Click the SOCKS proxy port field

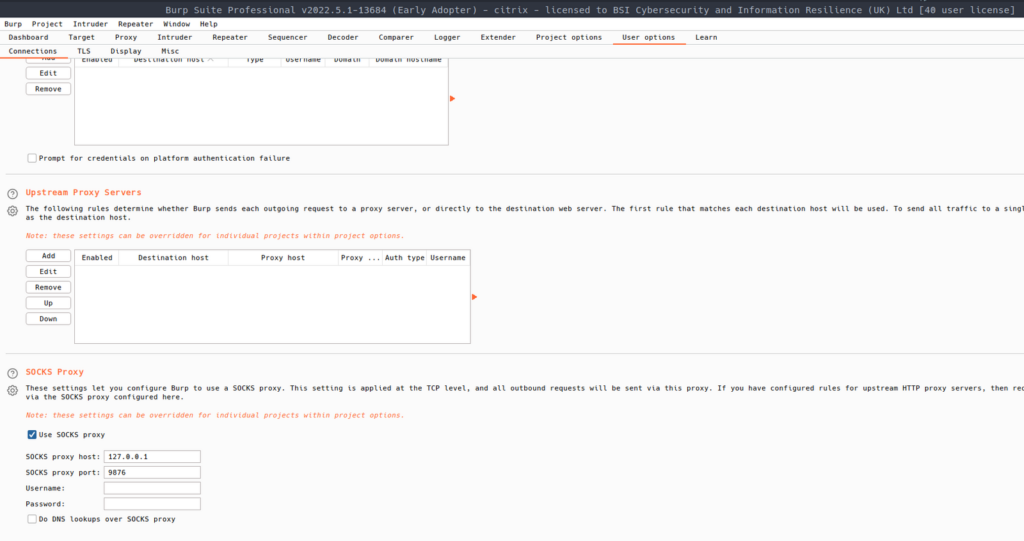coord(152,472)
